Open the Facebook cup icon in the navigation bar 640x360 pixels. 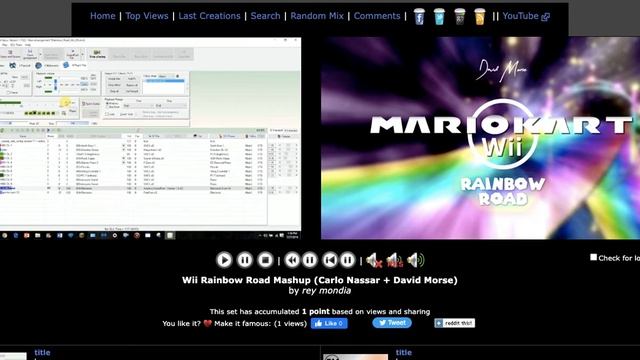(419, 17)
